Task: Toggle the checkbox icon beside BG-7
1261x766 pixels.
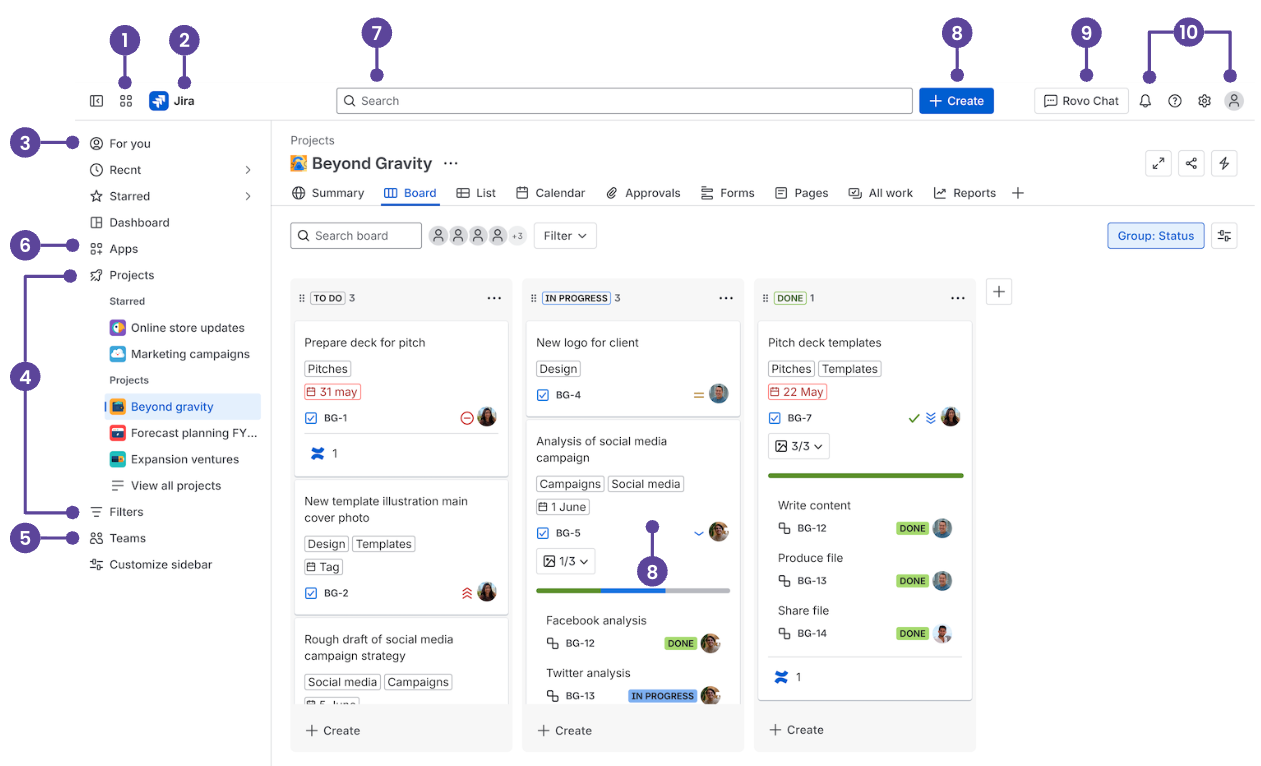Action: pyautogui.click(x=775, y=418)
